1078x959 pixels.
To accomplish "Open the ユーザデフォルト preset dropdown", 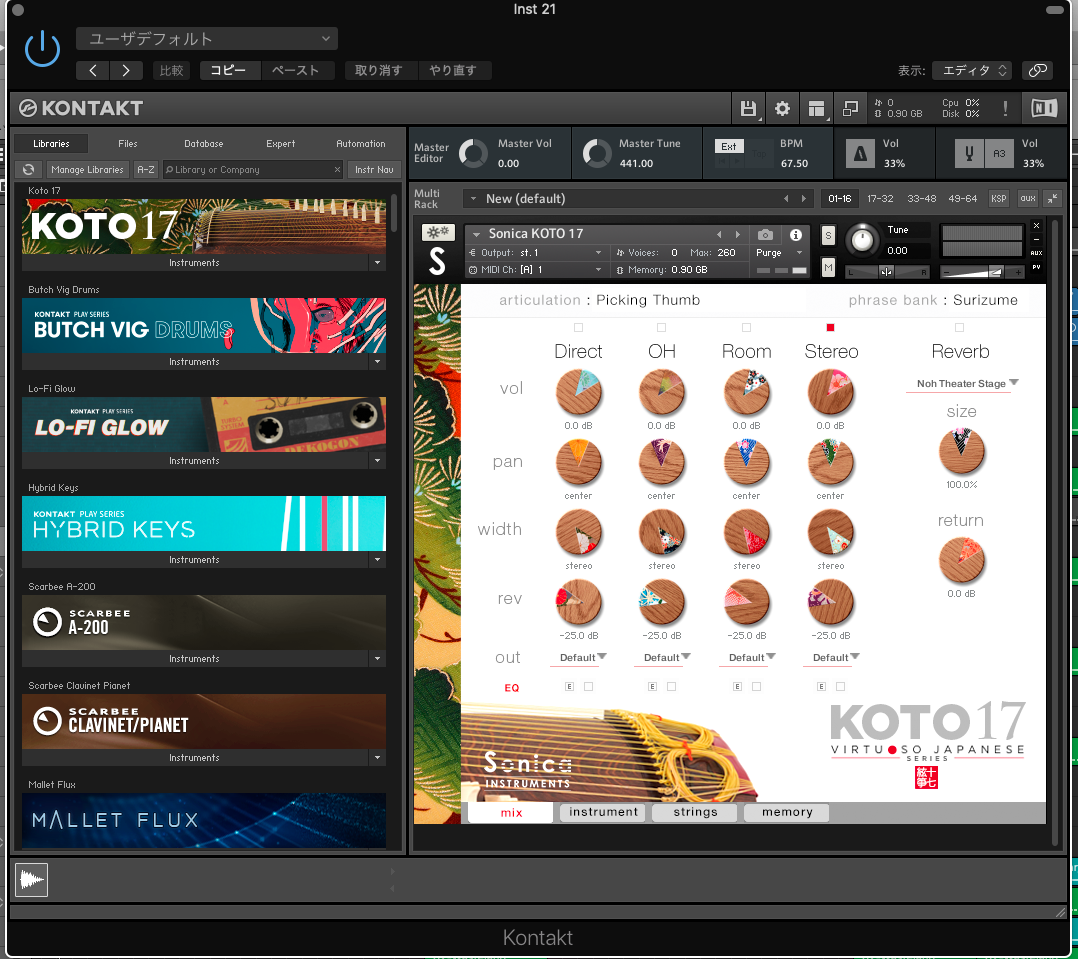I will [x=207, y=39].
